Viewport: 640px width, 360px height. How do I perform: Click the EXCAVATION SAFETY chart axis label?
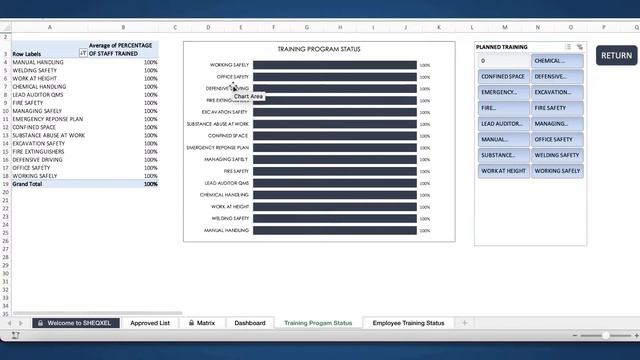[x=224, y=112]
